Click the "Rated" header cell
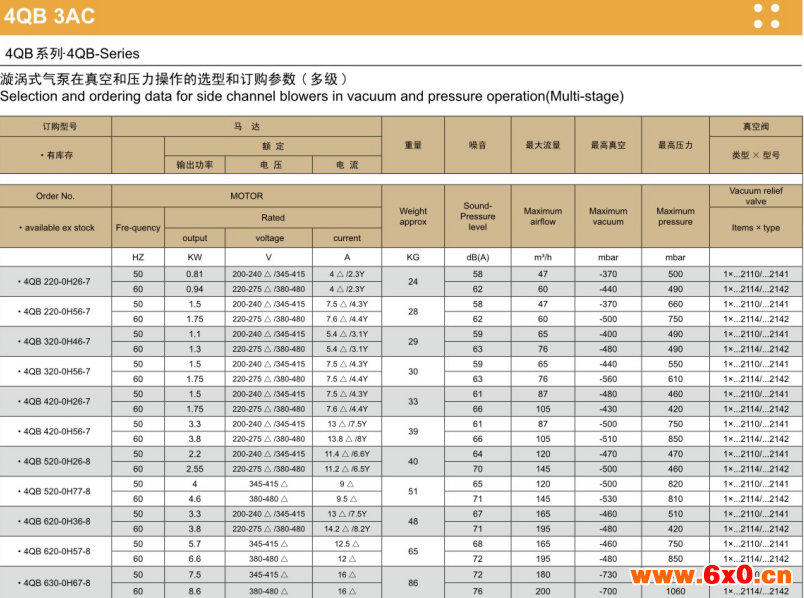 [x=273, y=217]
